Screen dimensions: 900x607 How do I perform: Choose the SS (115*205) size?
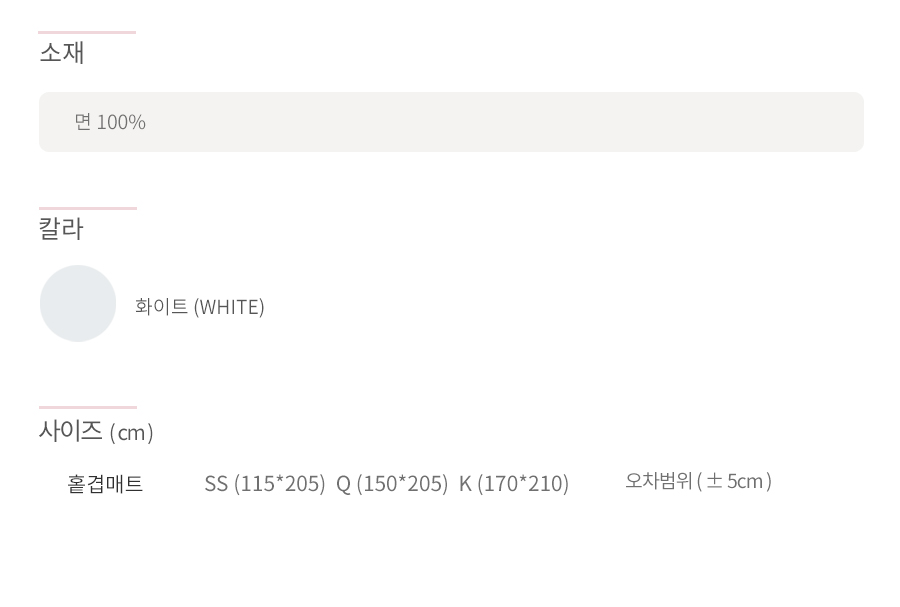pyautogui.click(x=265, y=484)
